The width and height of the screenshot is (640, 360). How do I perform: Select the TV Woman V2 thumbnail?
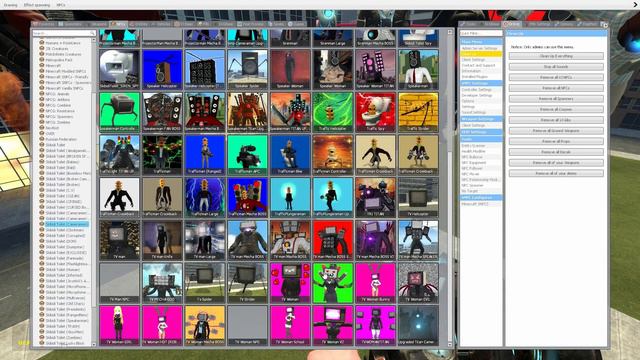(x=333, y=325)
